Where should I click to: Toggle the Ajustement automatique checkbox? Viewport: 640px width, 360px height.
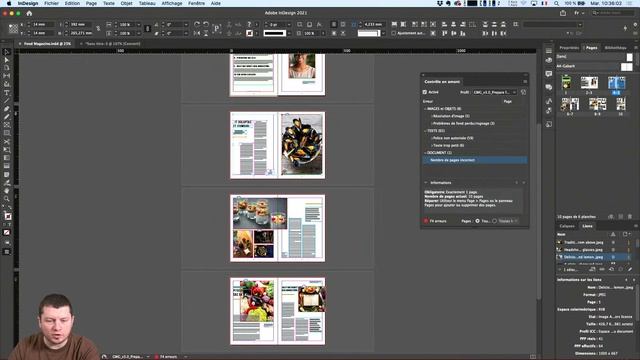click(393, 33)
